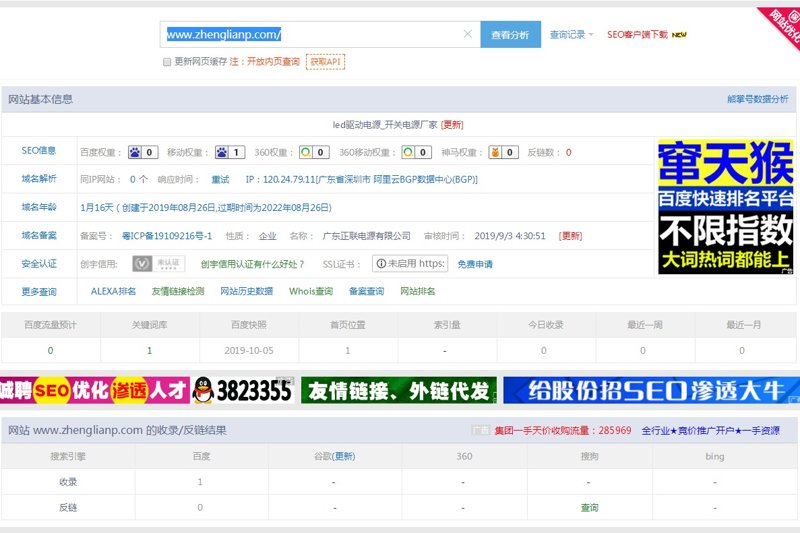Click the Baidu snapshot date 2019-10-05
This screenshot has width=800, height=533.
tap(249, 350)
